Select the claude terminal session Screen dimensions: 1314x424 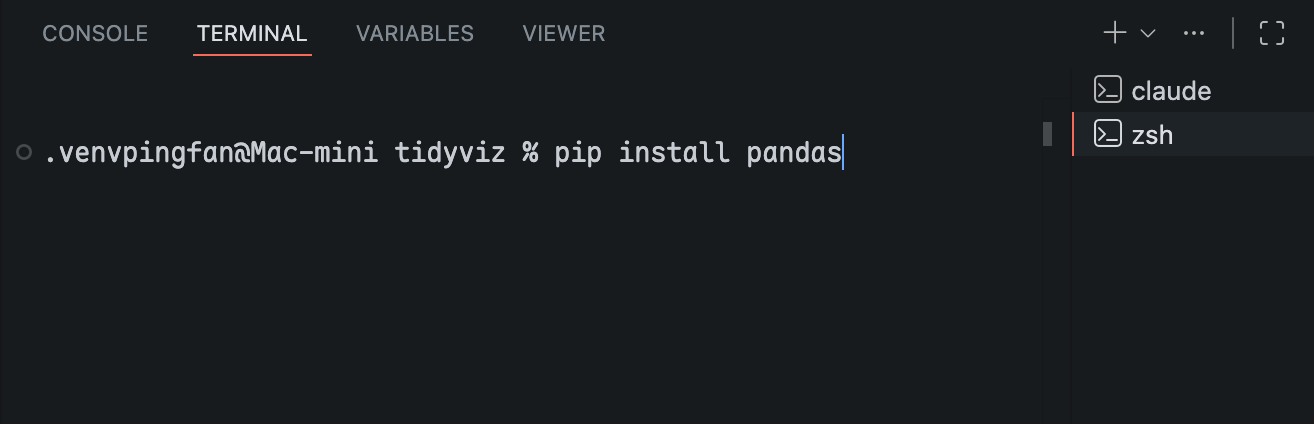pyautogui.click(x=1171, y=91)
